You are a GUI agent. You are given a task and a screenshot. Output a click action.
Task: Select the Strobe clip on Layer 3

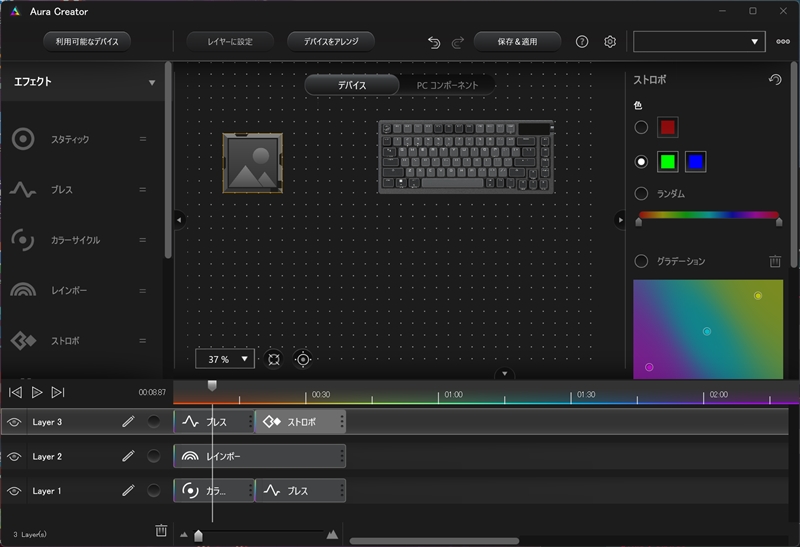(300, 421)
